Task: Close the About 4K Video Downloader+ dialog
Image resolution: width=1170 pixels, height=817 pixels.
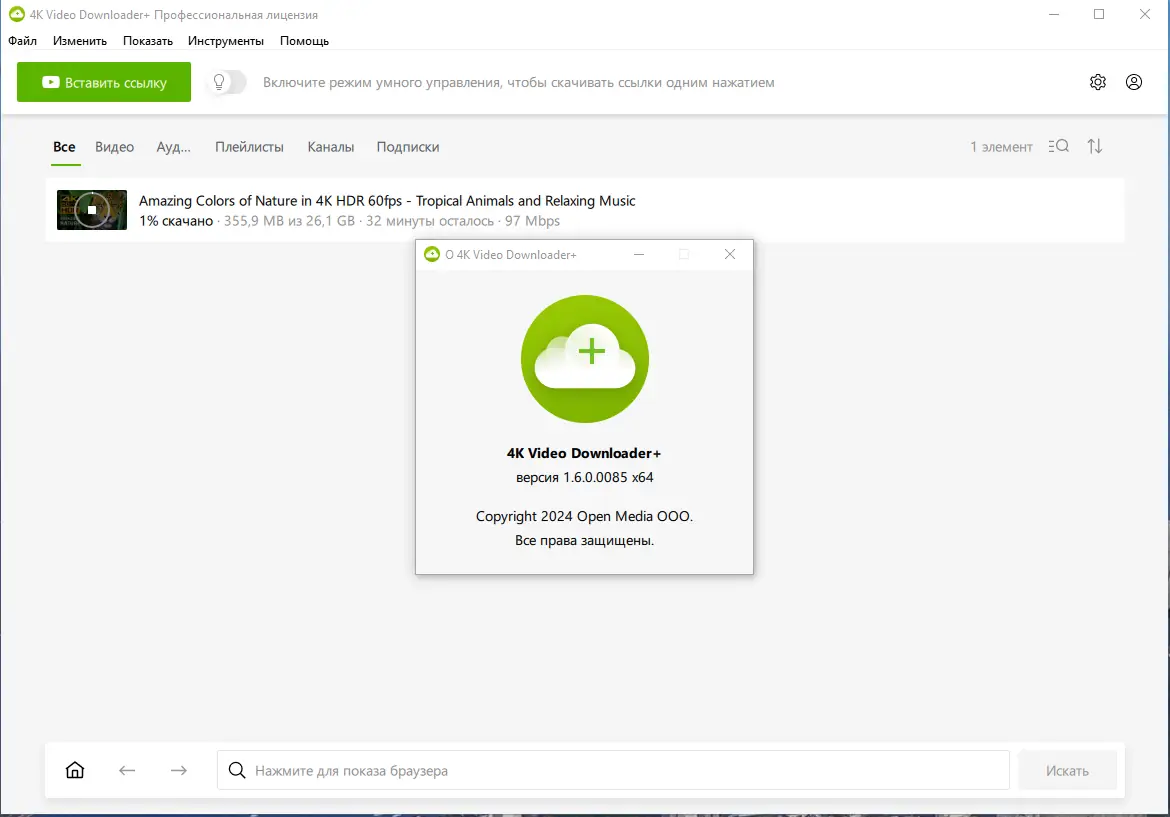Action: (x=730, y=254)
